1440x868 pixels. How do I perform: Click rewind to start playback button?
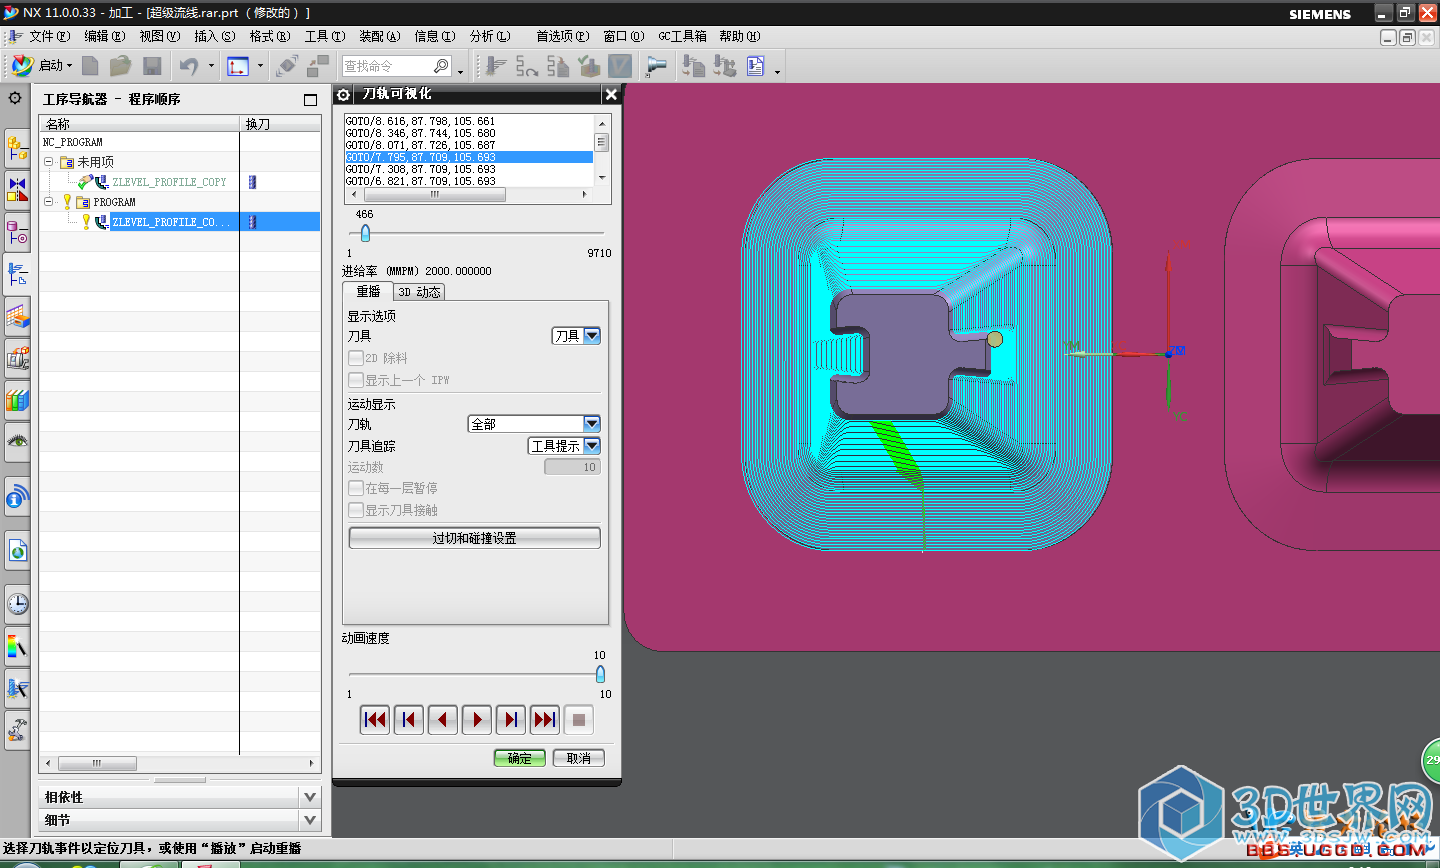point(375,719)
